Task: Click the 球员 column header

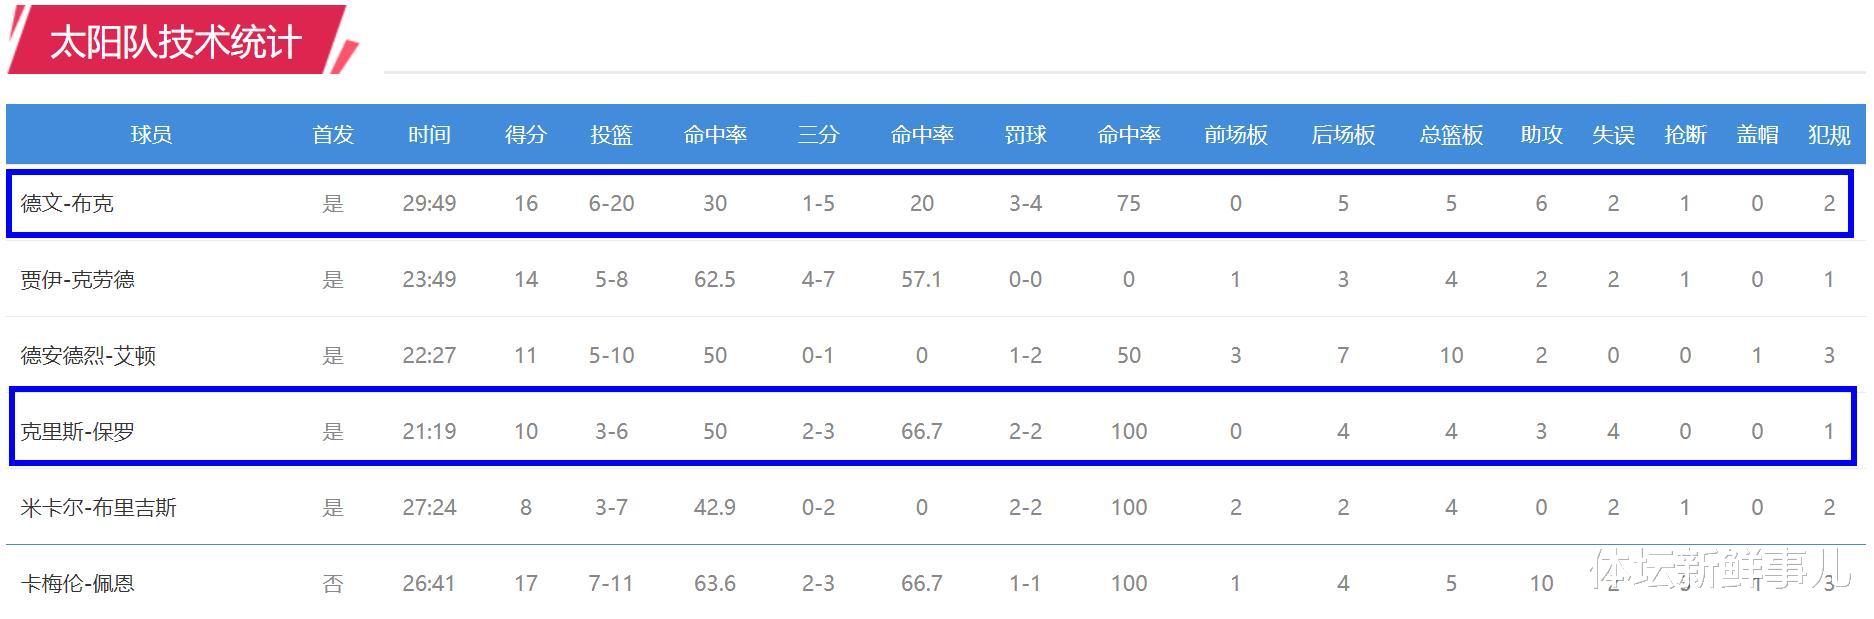Action: click(x=151, y=135)
